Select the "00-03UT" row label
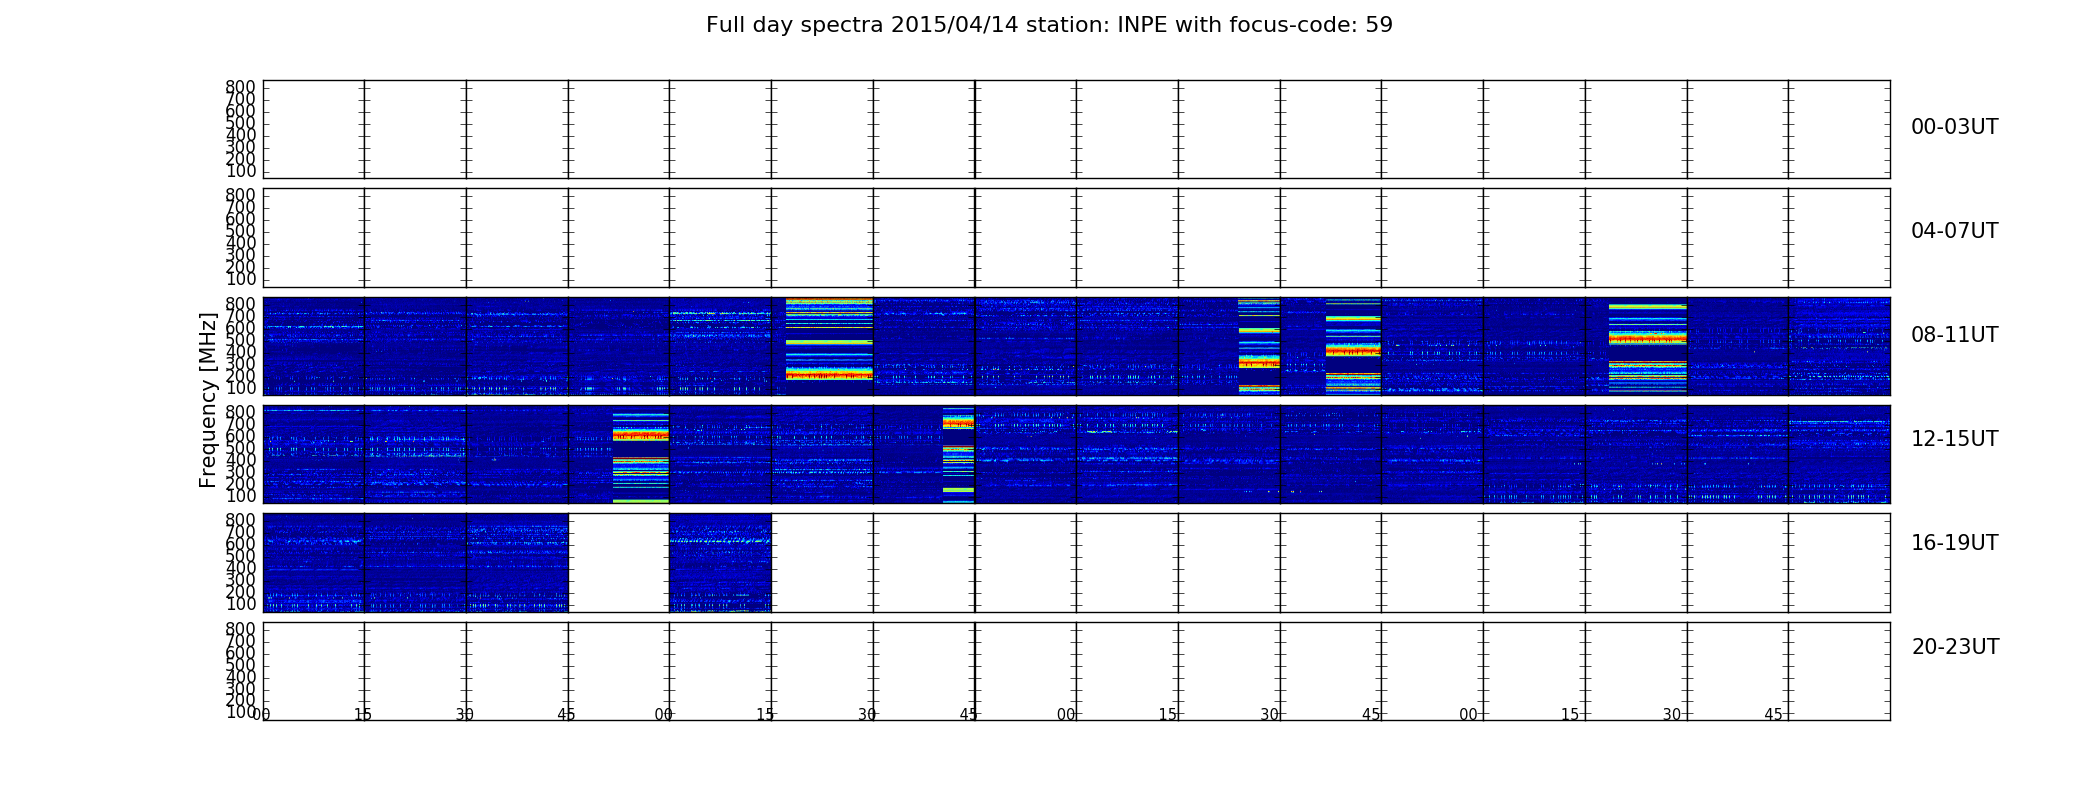The image size is (2100, 800). (1954, 127)
